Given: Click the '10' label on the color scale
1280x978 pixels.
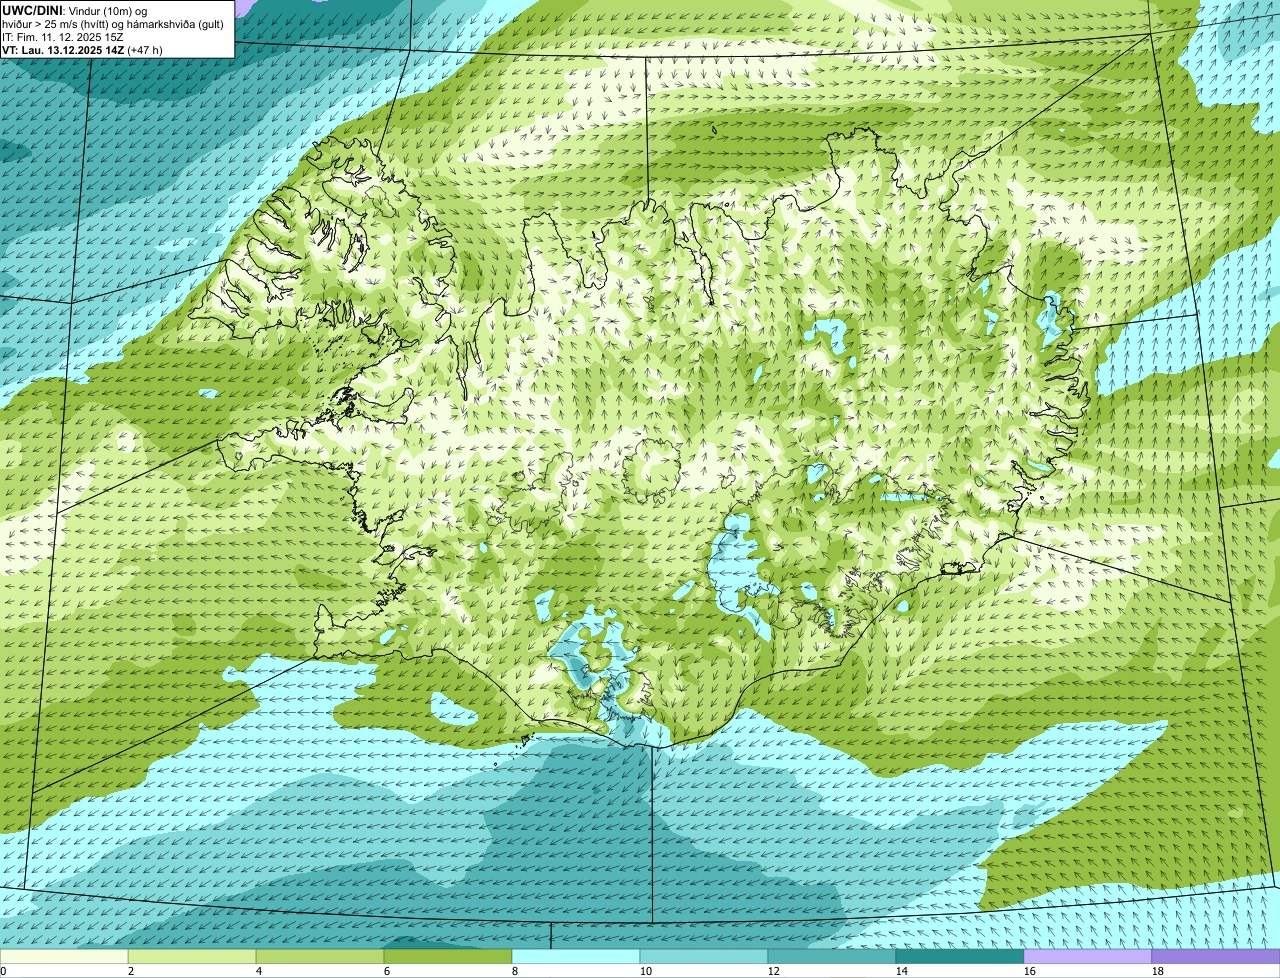Looking at the screenshot, I should click(646, 971).
